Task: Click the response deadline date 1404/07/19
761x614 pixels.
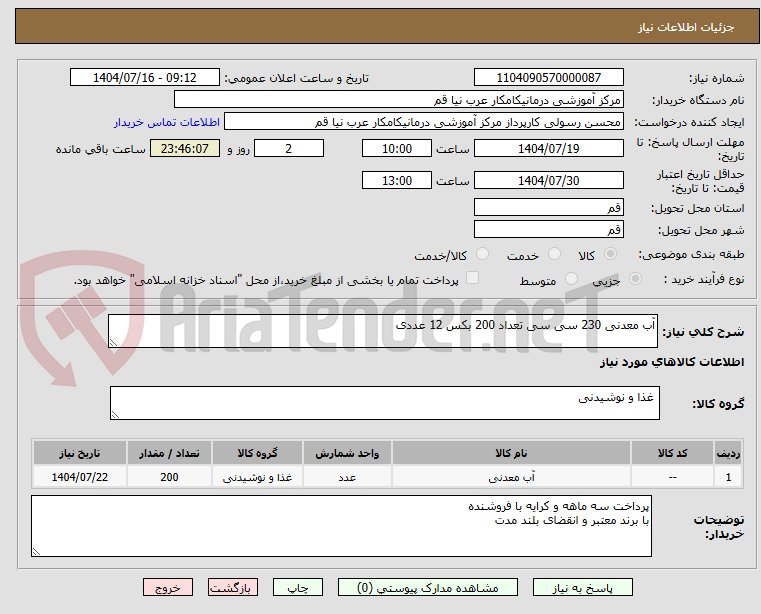Action: click(548, 148)
